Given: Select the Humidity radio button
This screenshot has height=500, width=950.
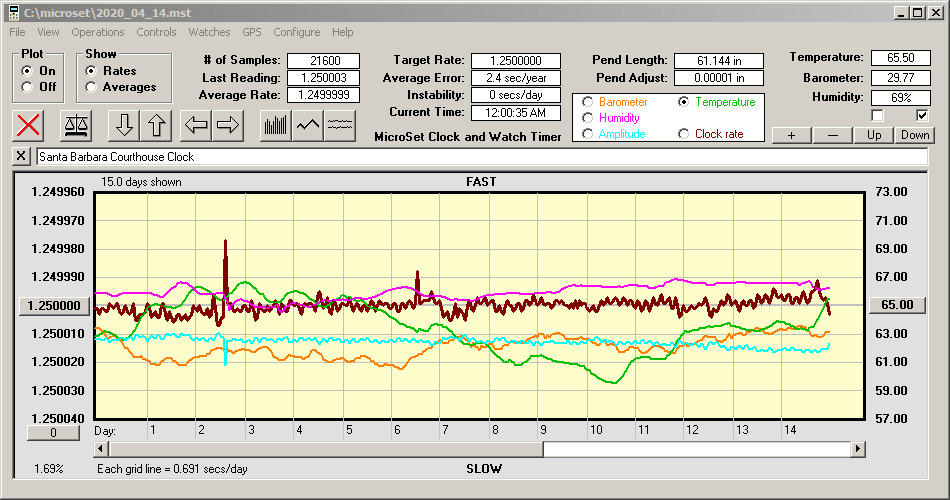Looking at the screenshot, I should coord(587,118).
